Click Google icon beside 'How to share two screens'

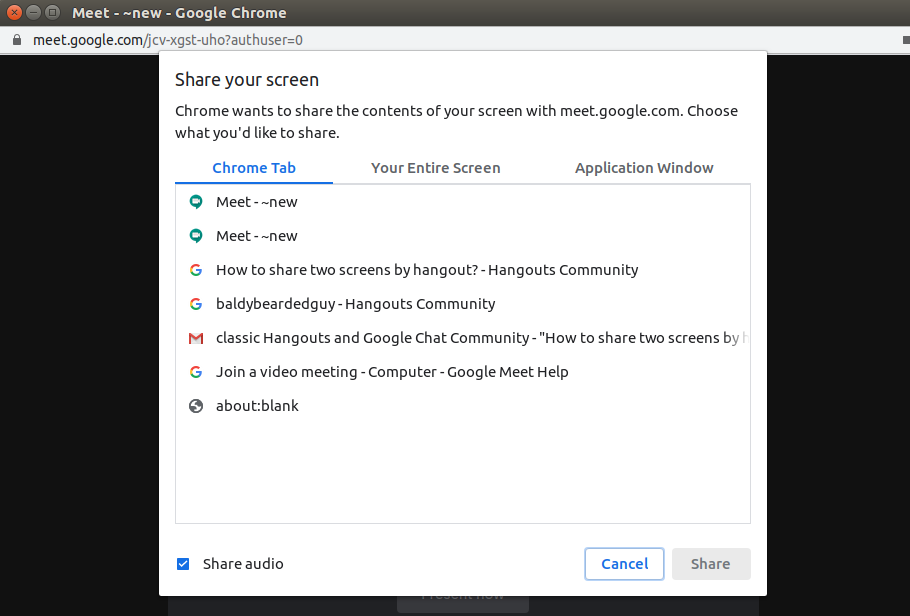click(196, 270)
